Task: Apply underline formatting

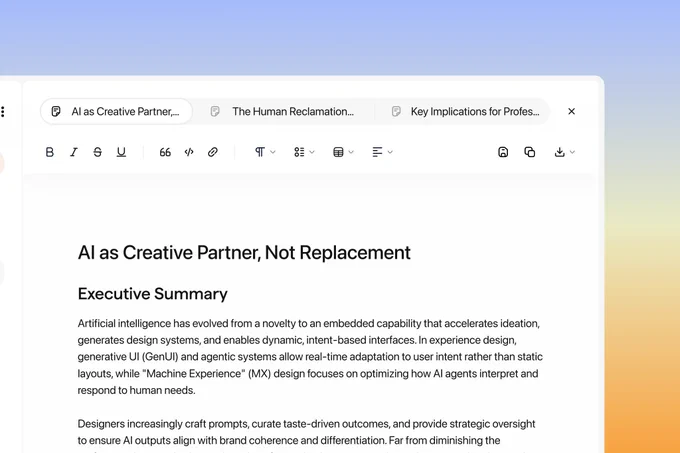Action: click(121, 152)
